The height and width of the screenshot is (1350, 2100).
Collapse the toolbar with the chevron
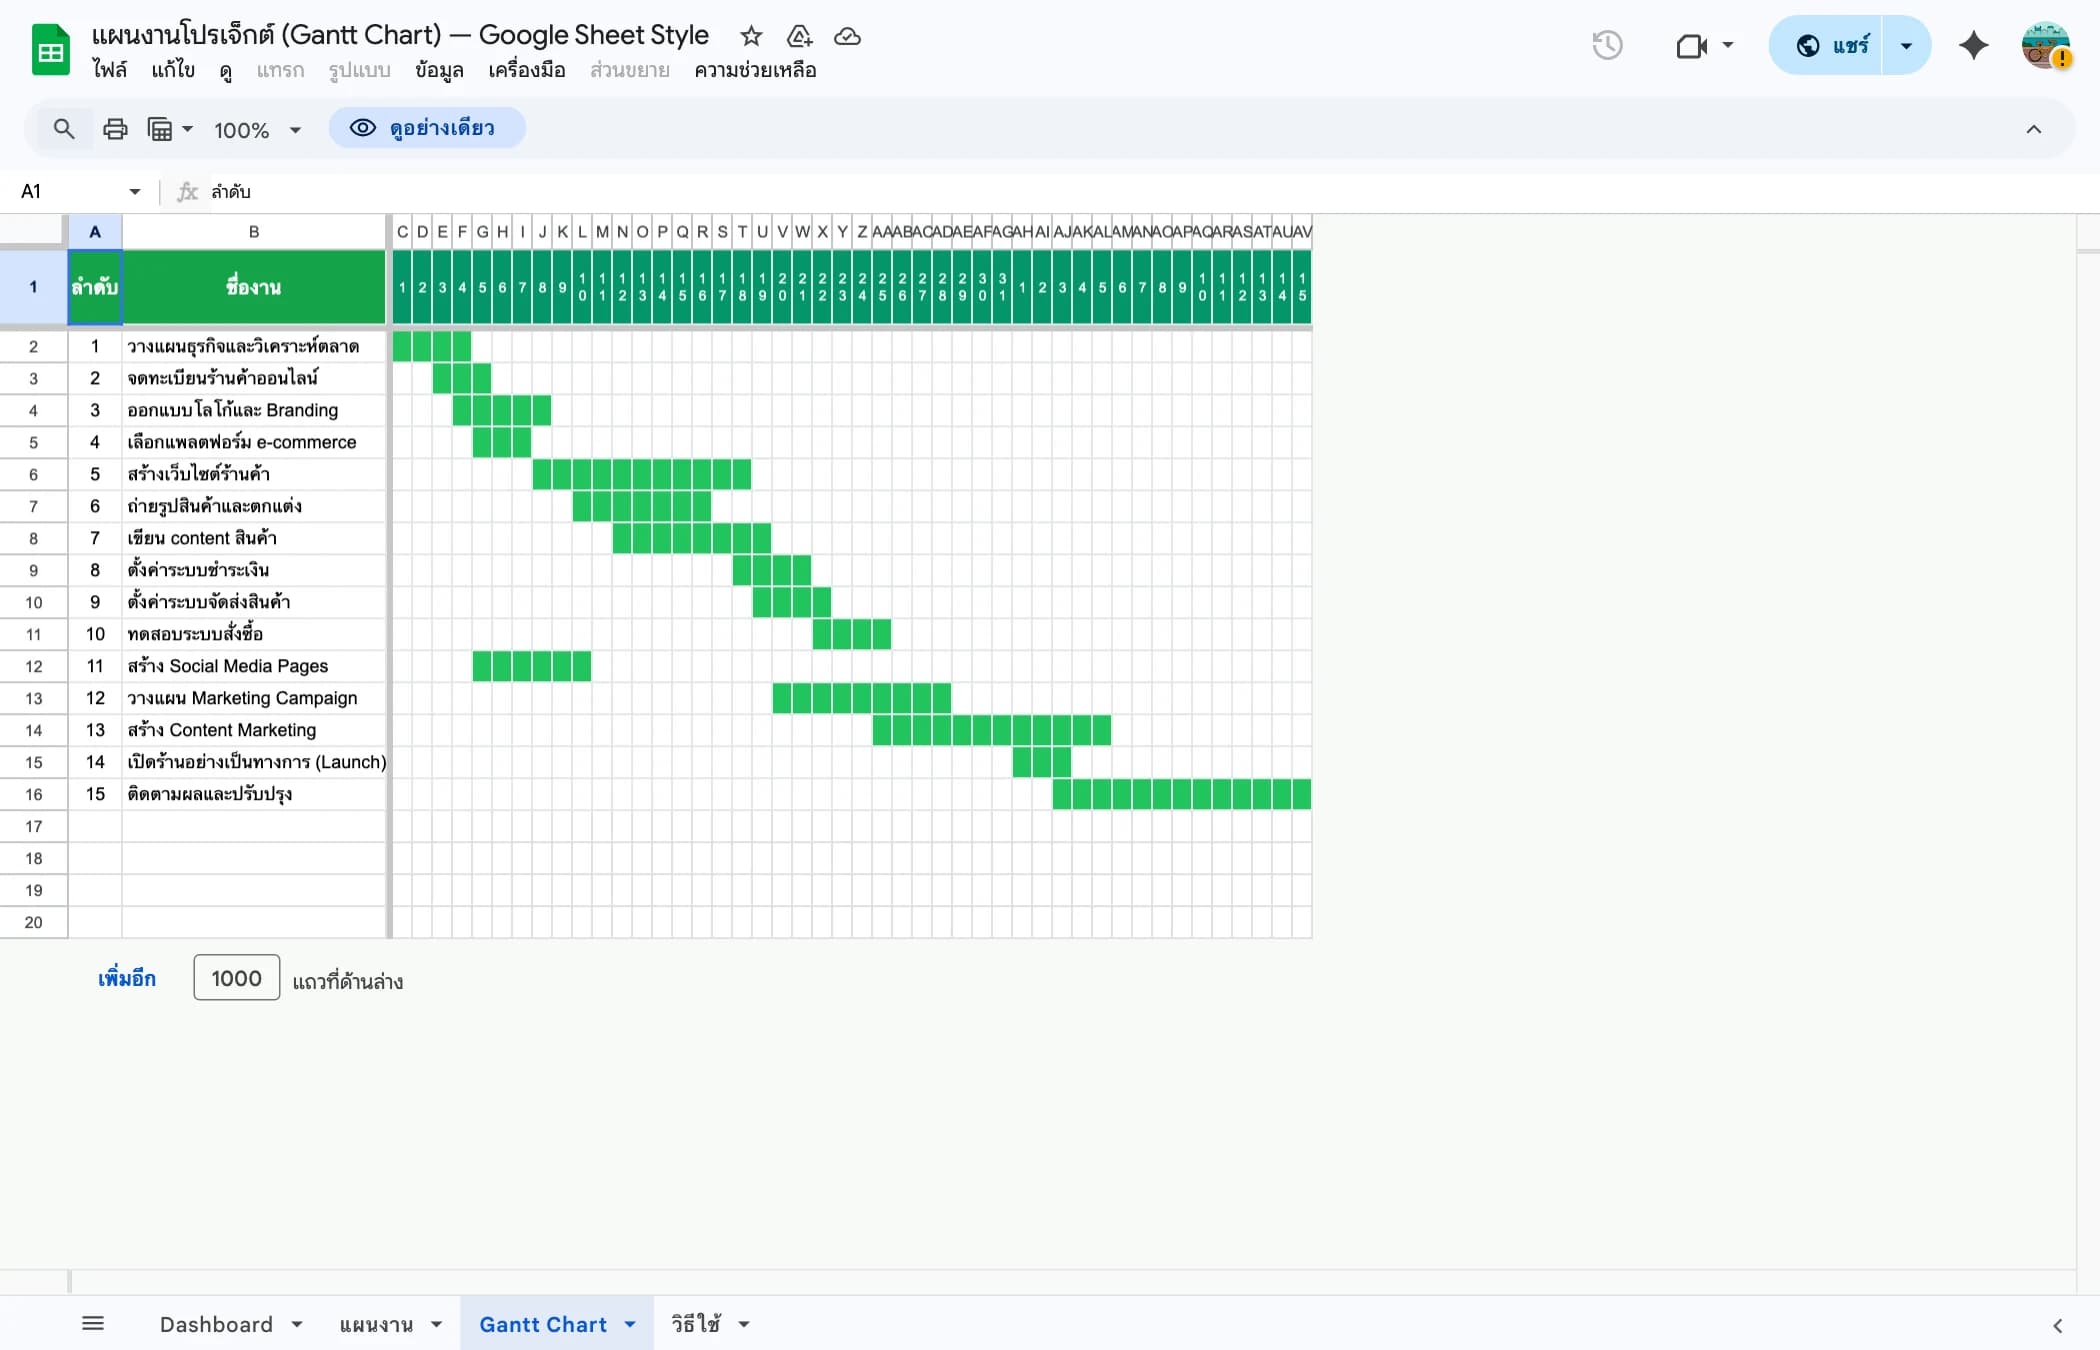[2033, 129]
